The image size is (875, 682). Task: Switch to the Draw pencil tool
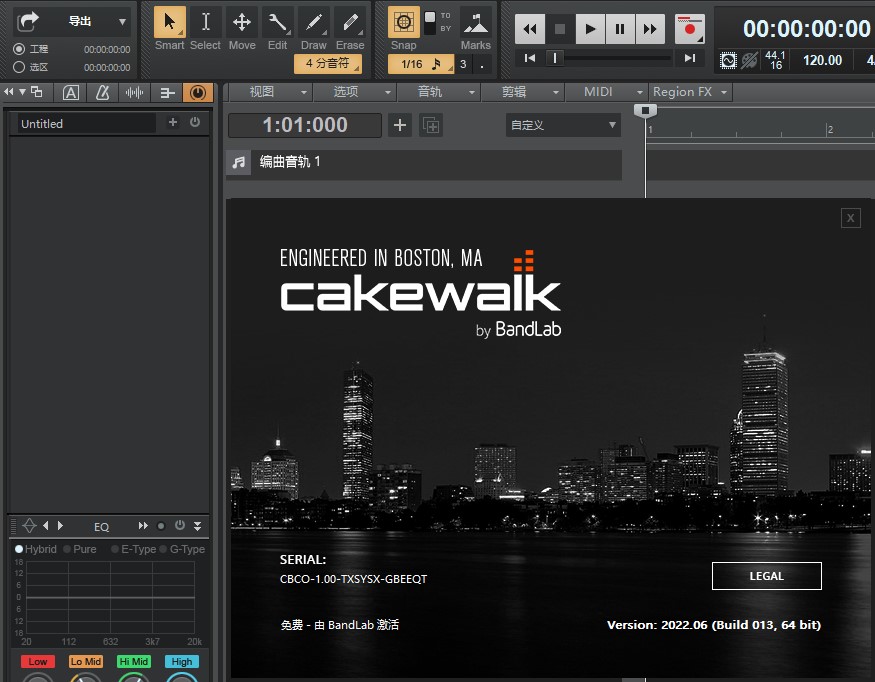pyautogui.click(x=314, y=22)
